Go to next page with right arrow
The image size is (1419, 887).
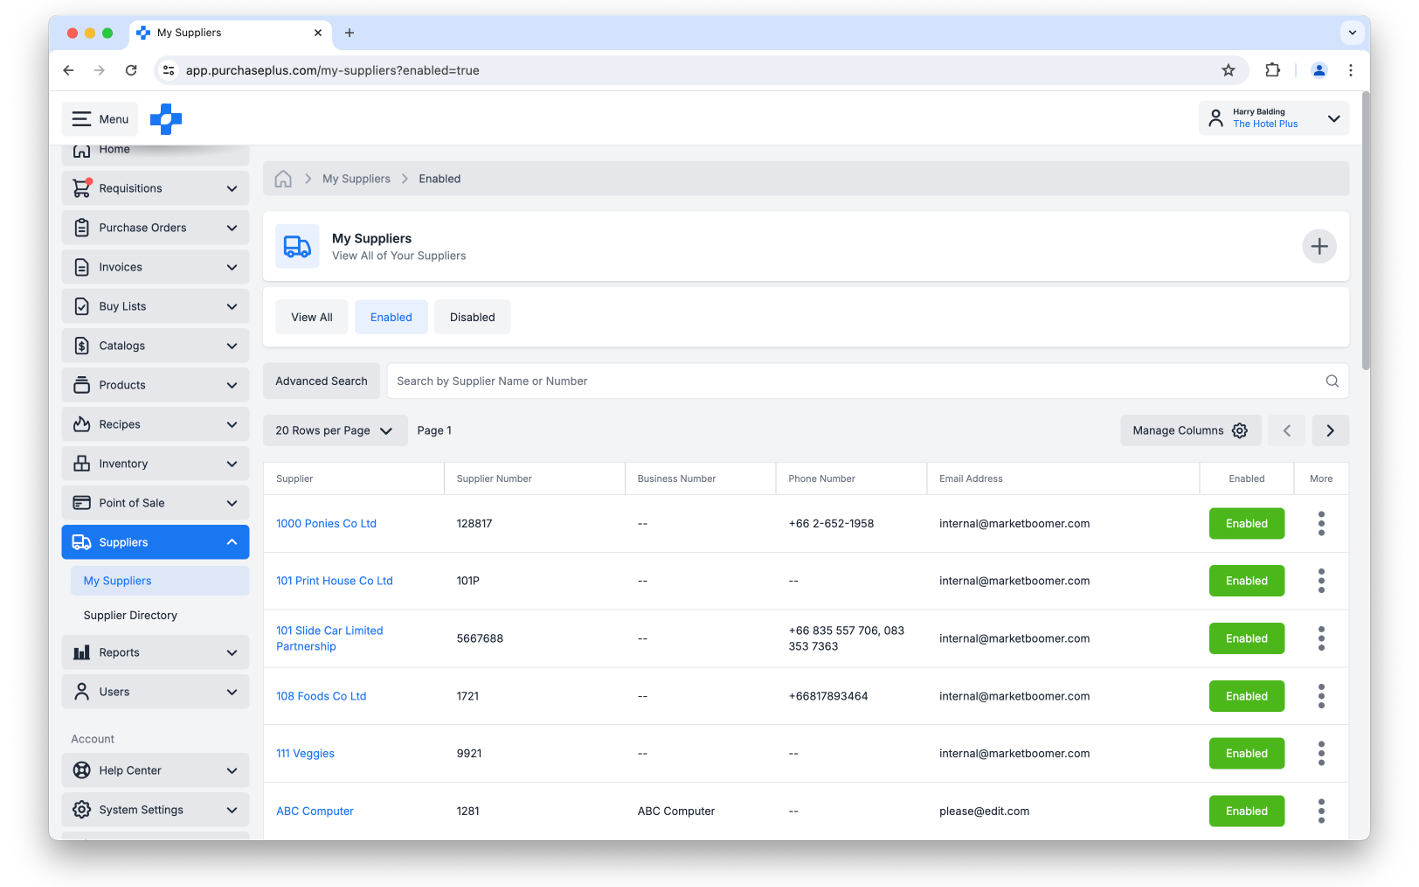pyautogui.click(x=1329, y=430)
